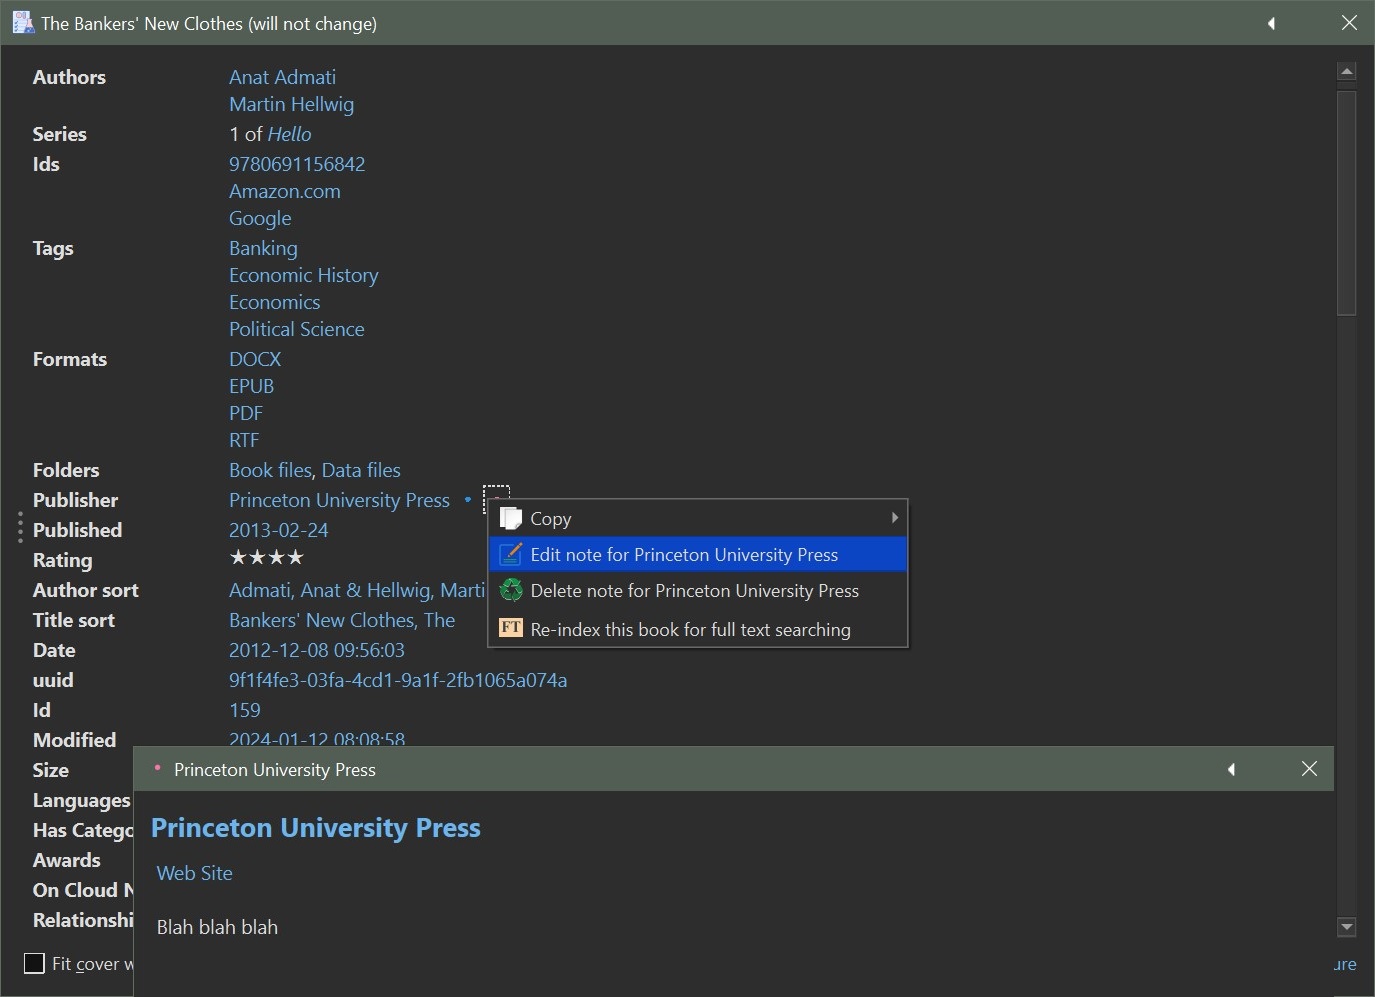Click the Blah blah blah note text

pyautogui.click(x=217, y=927)
